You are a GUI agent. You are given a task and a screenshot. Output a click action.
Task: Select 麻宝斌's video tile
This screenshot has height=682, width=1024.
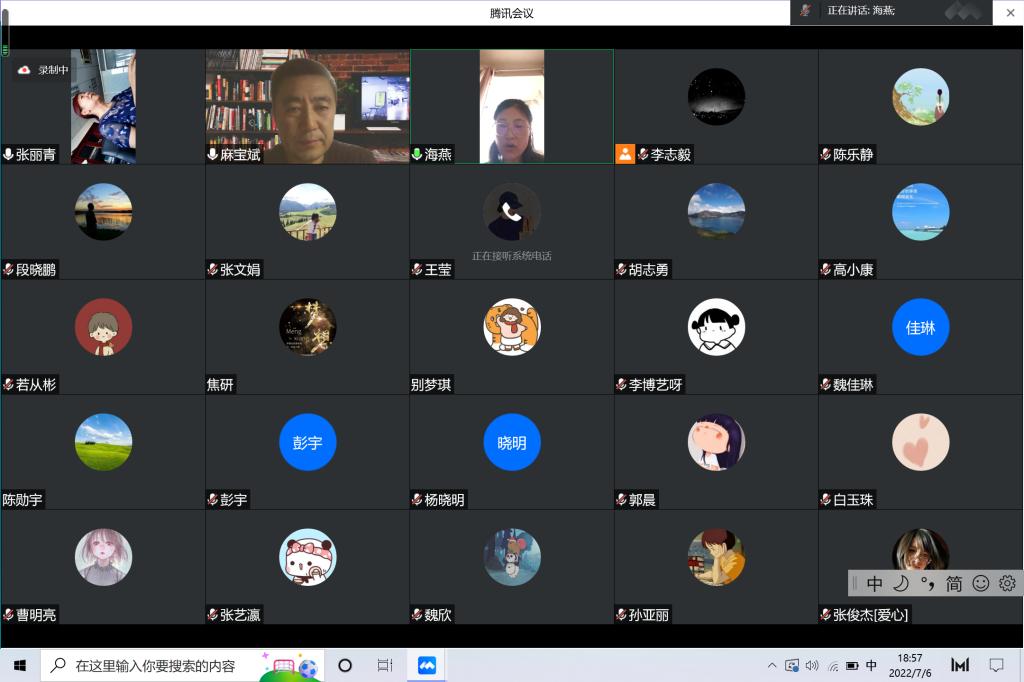307,105
